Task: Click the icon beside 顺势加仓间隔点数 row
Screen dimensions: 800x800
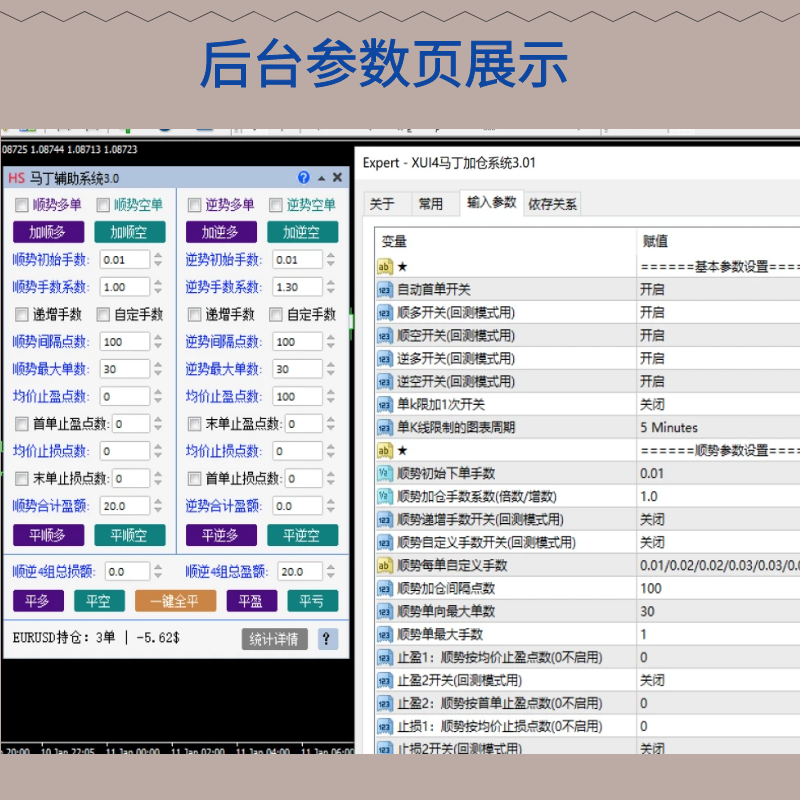Action: [x=385, y=589]
